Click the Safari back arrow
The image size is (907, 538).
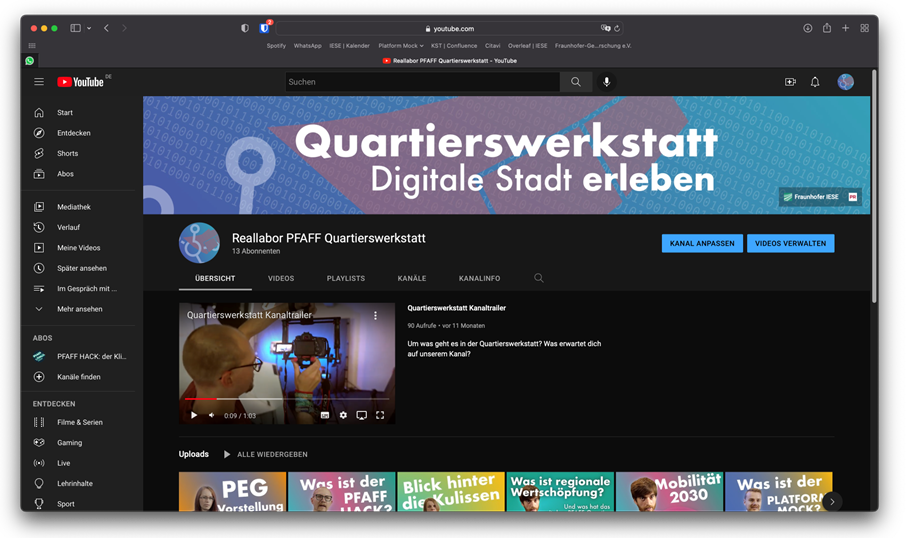pos(106,28)
